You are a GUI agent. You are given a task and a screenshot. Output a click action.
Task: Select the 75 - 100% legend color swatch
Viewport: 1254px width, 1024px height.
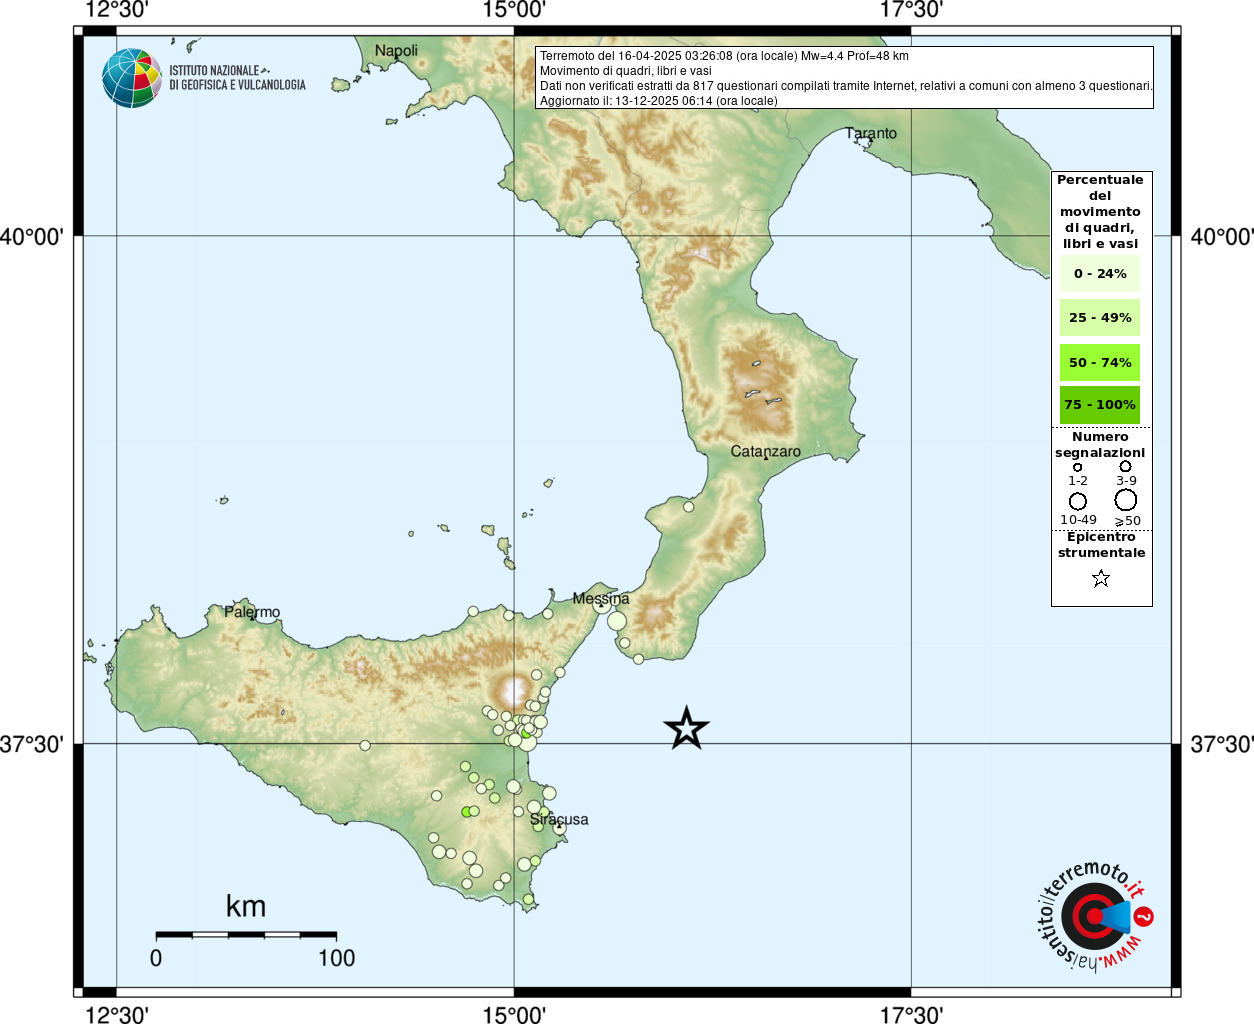(x=1100, y=405)
